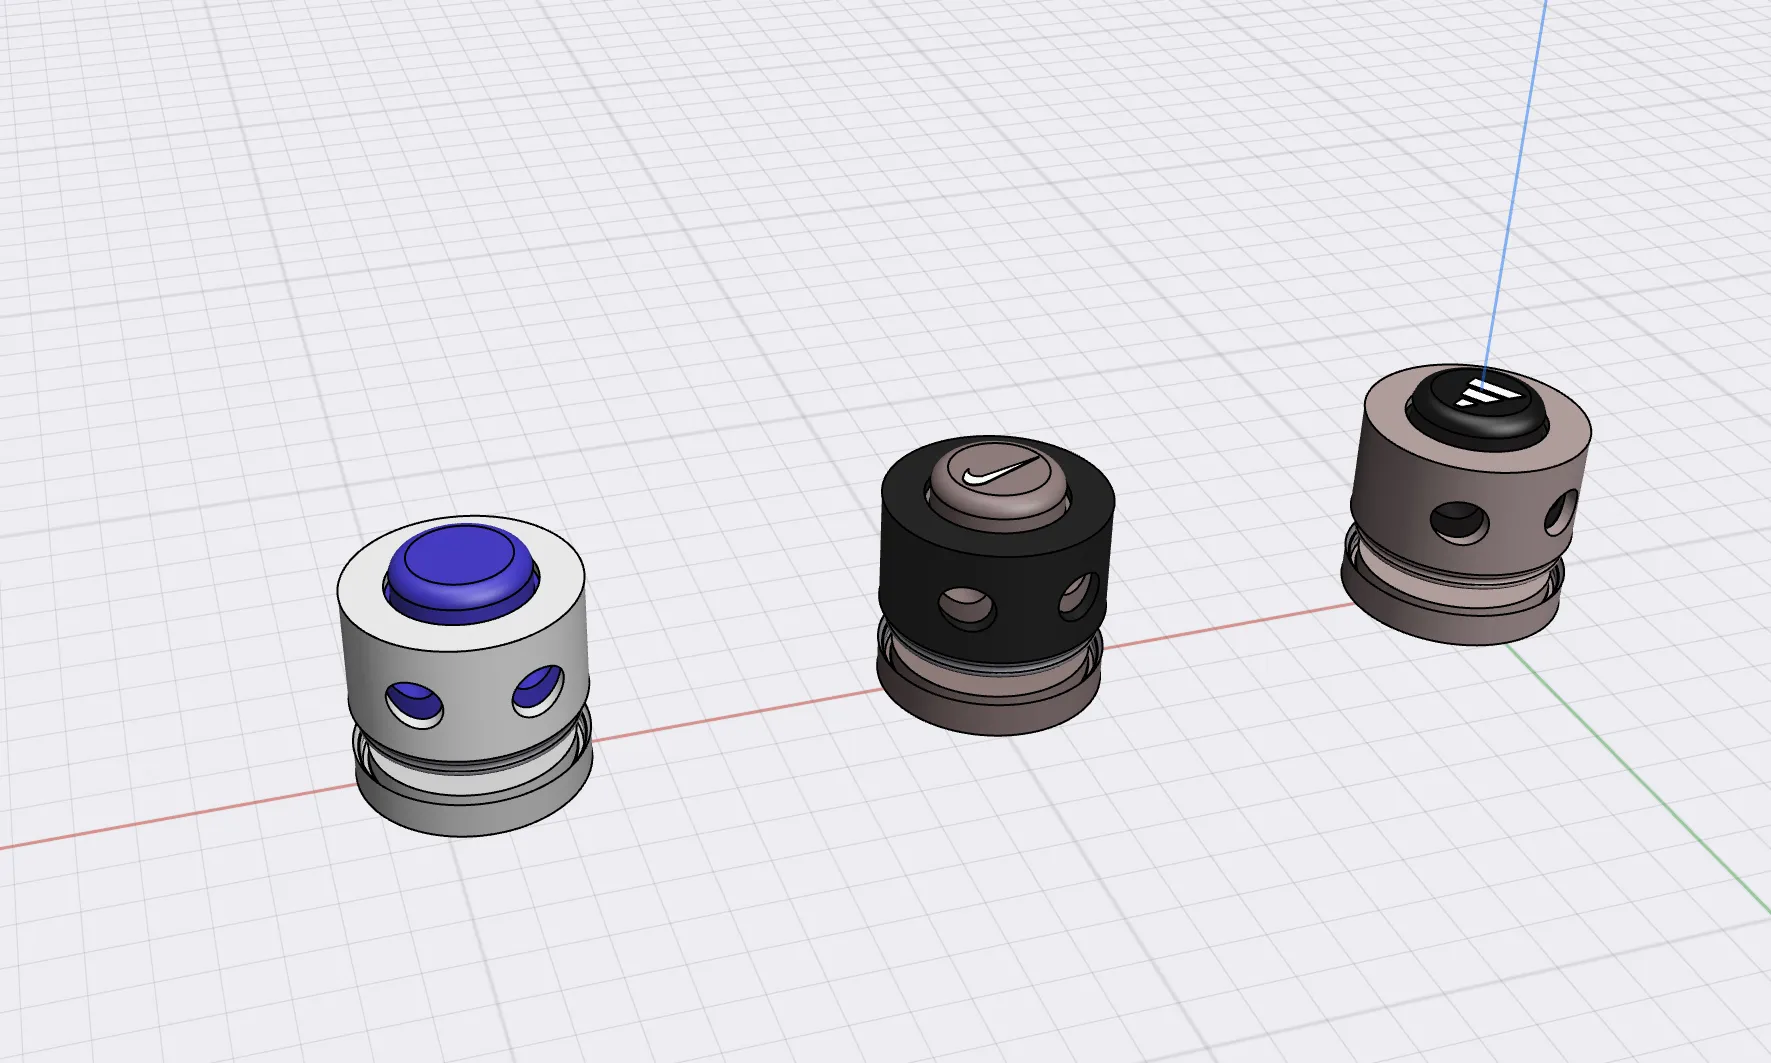
Task: Select the blue cap on the gray model
Action: [x=460, y=573]
